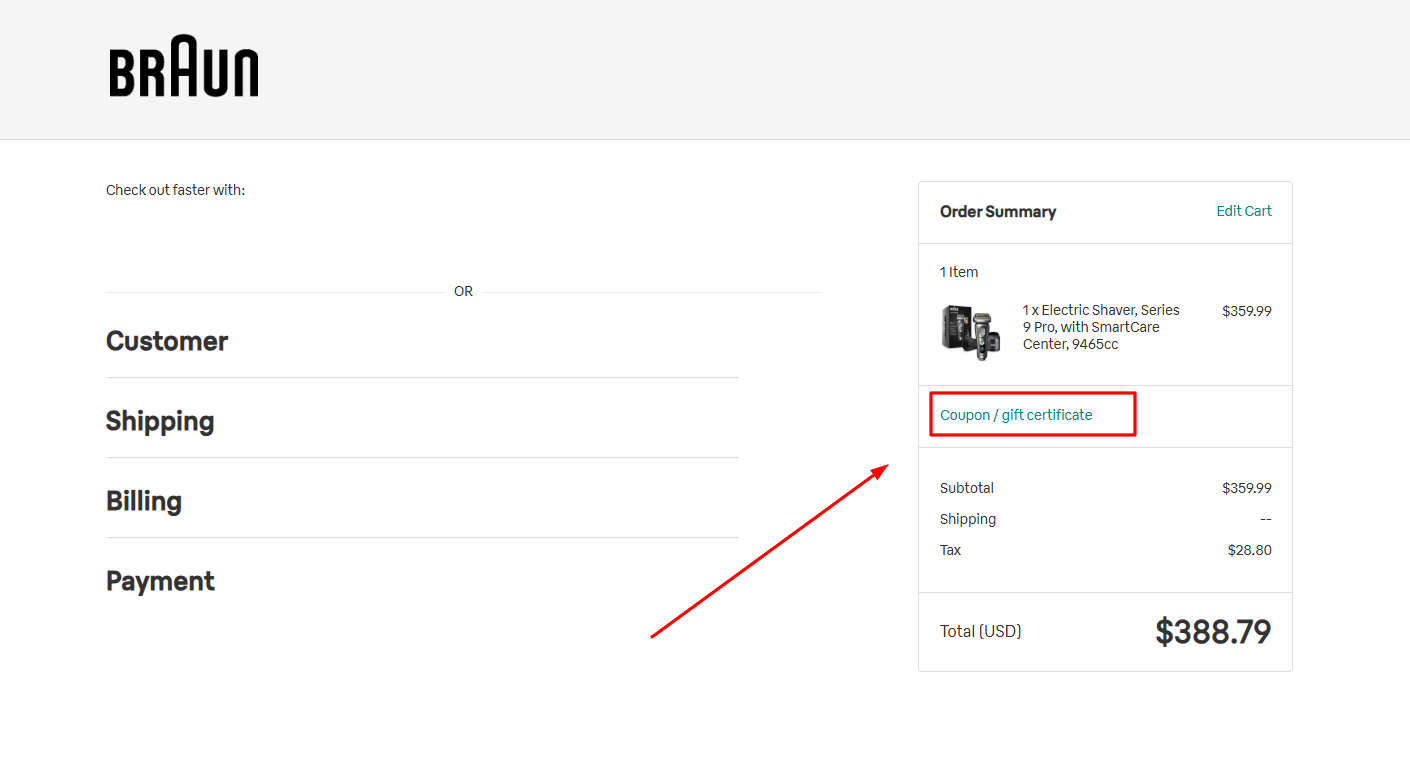Click the Tax label
The height and width of the screenshot is (773, 1410).
click(x=950, y=550)
